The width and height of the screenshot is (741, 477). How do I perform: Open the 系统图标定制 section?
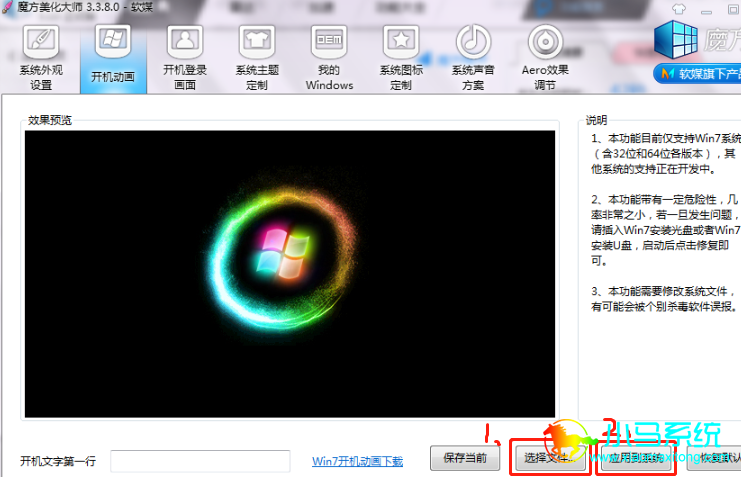pos(401,58)
